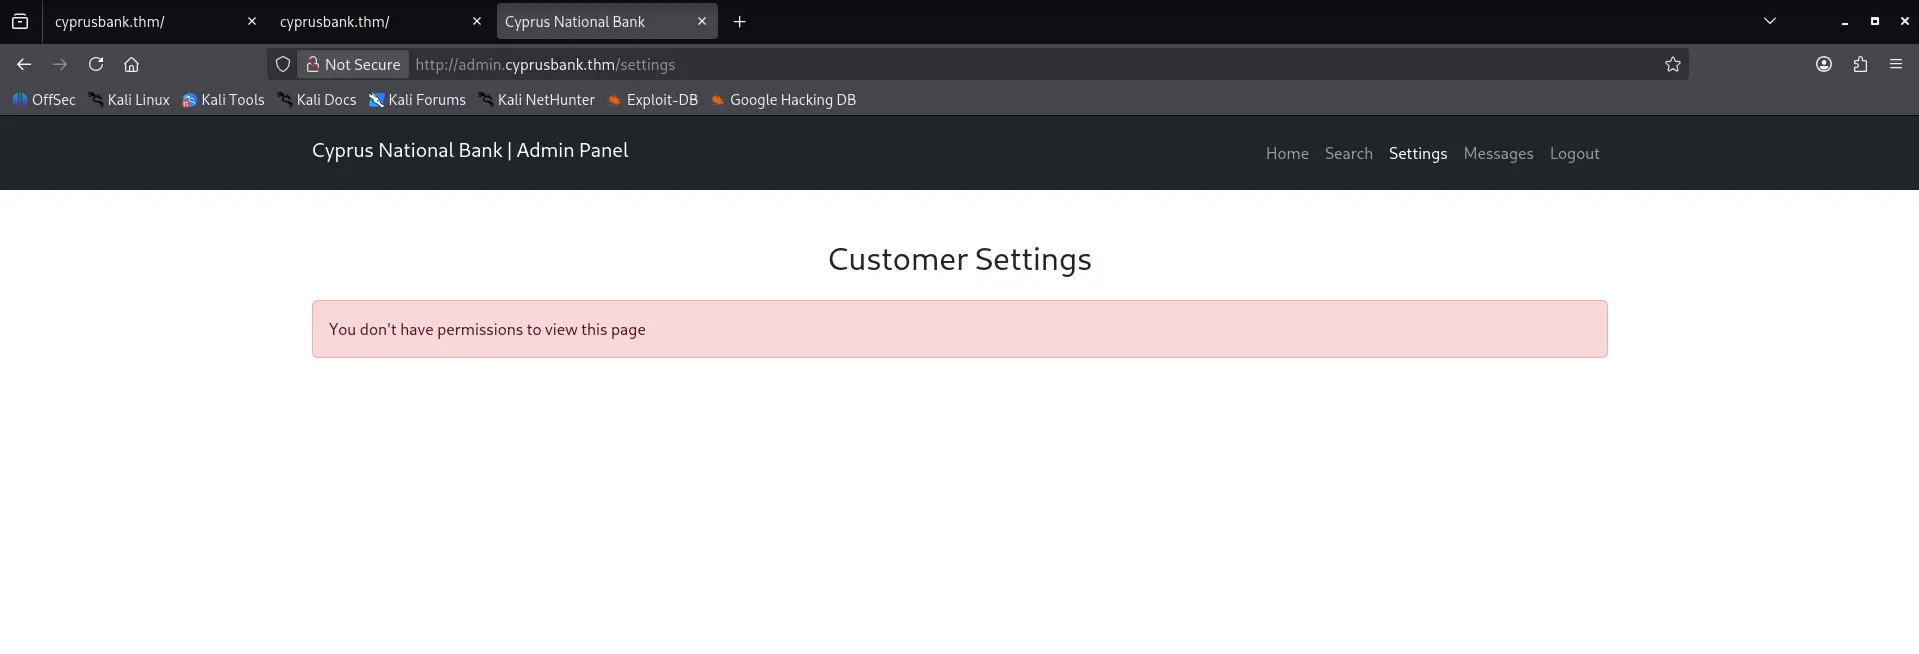Reload the current page
Image resolution: width=1919 pixels, height=654 pixels.
(96, 64)
